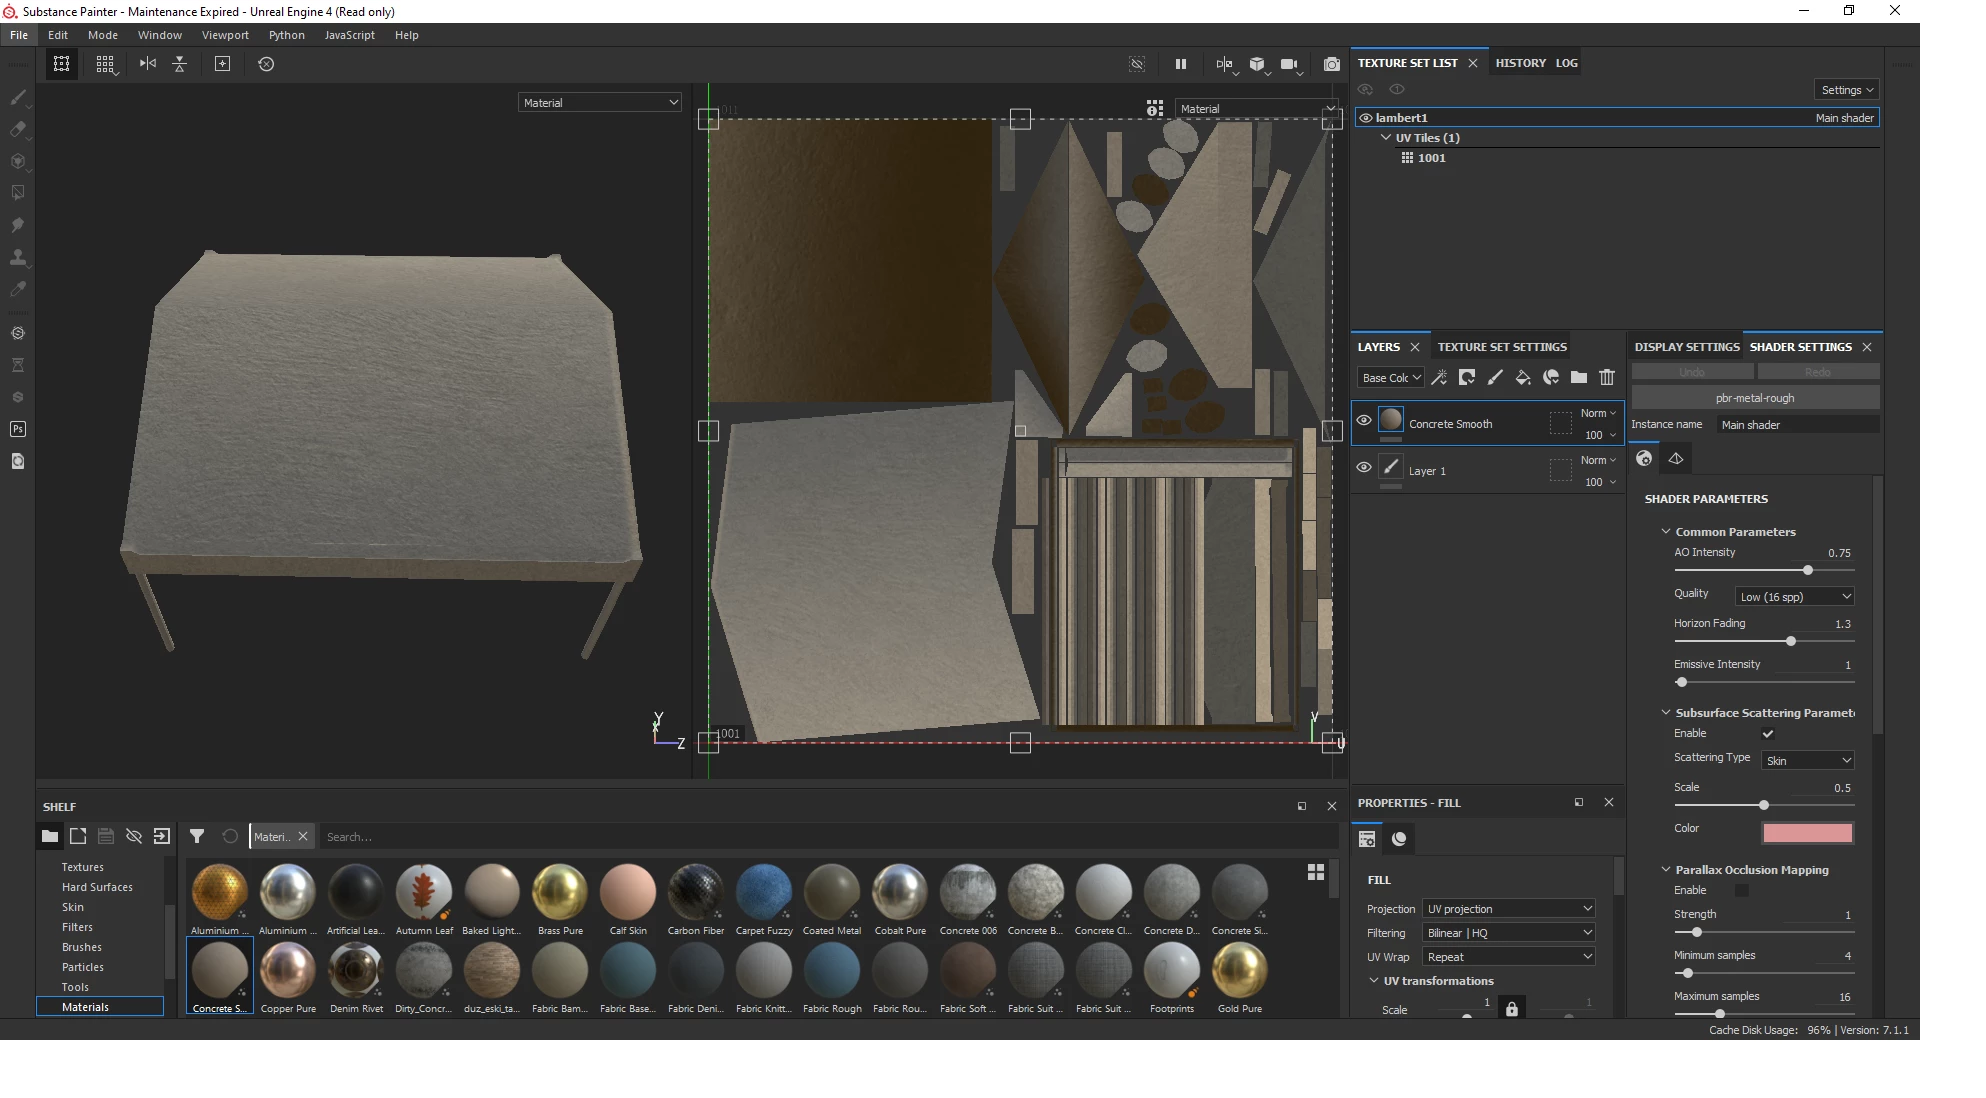Switch to Texture Set Settings tab
Screen dimensions: 1986x1098
pos(1502,347)
